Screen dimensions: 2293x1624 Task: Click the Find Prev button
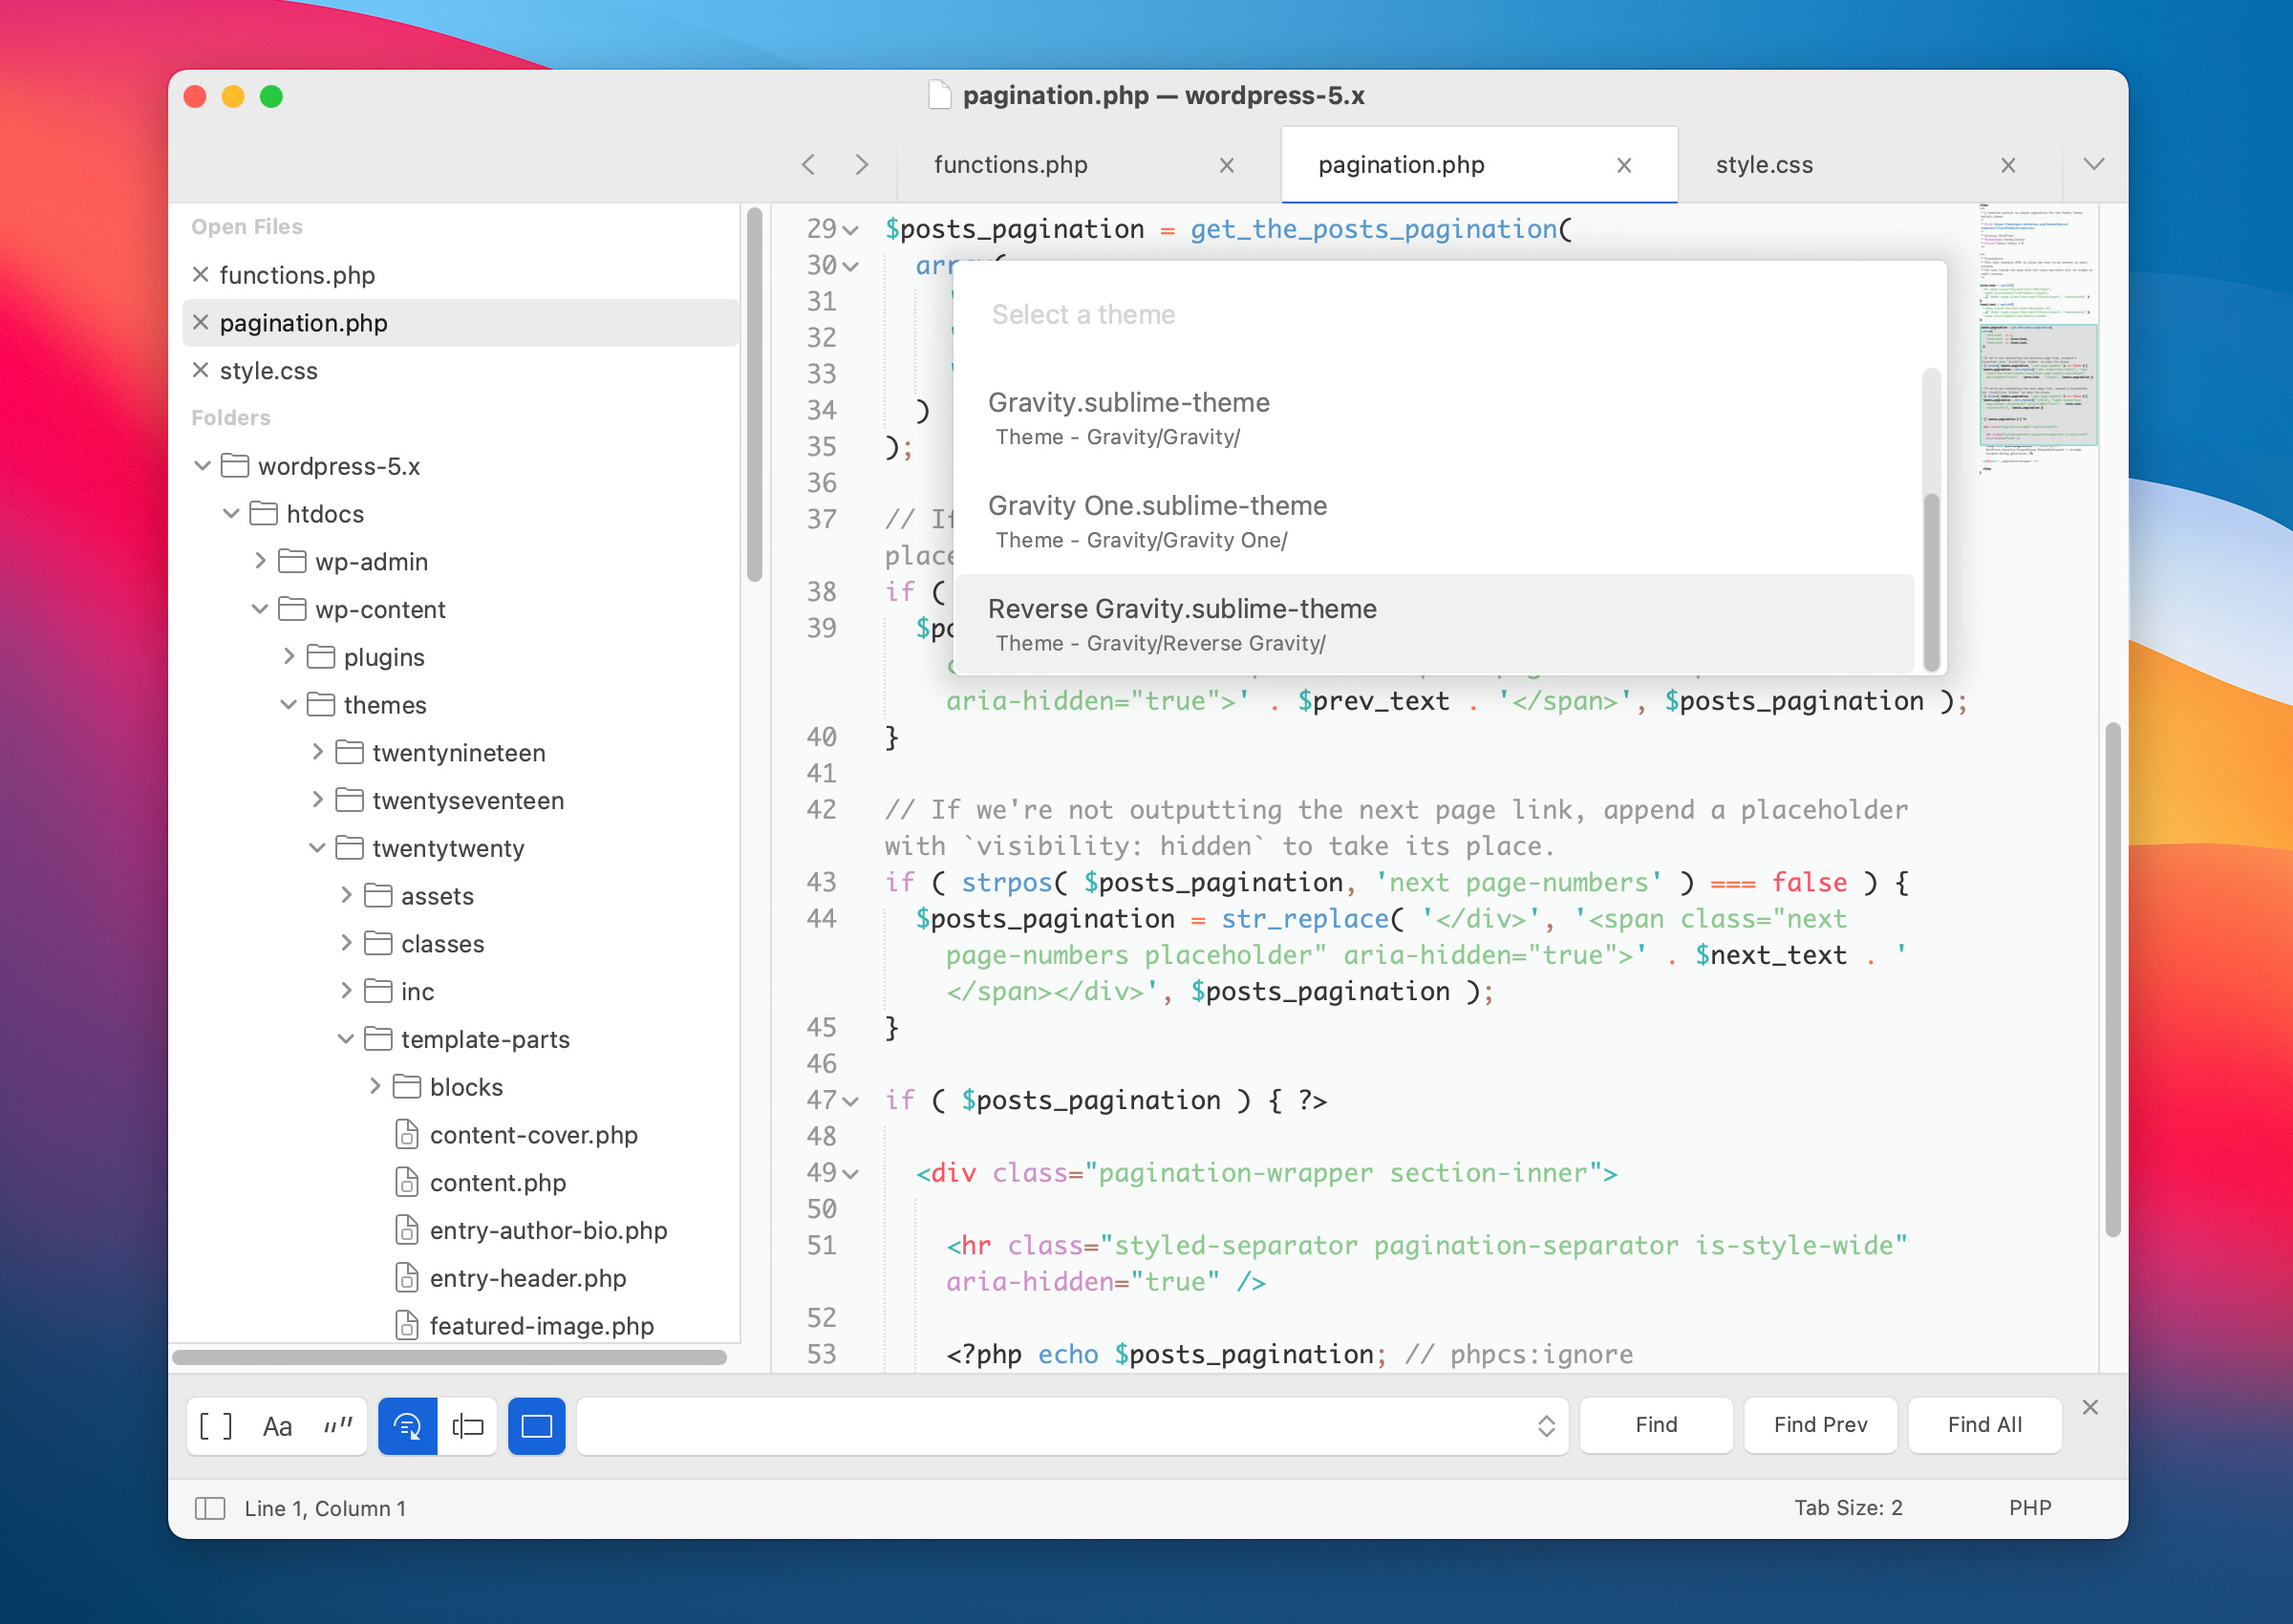tap(1819, 1425)
